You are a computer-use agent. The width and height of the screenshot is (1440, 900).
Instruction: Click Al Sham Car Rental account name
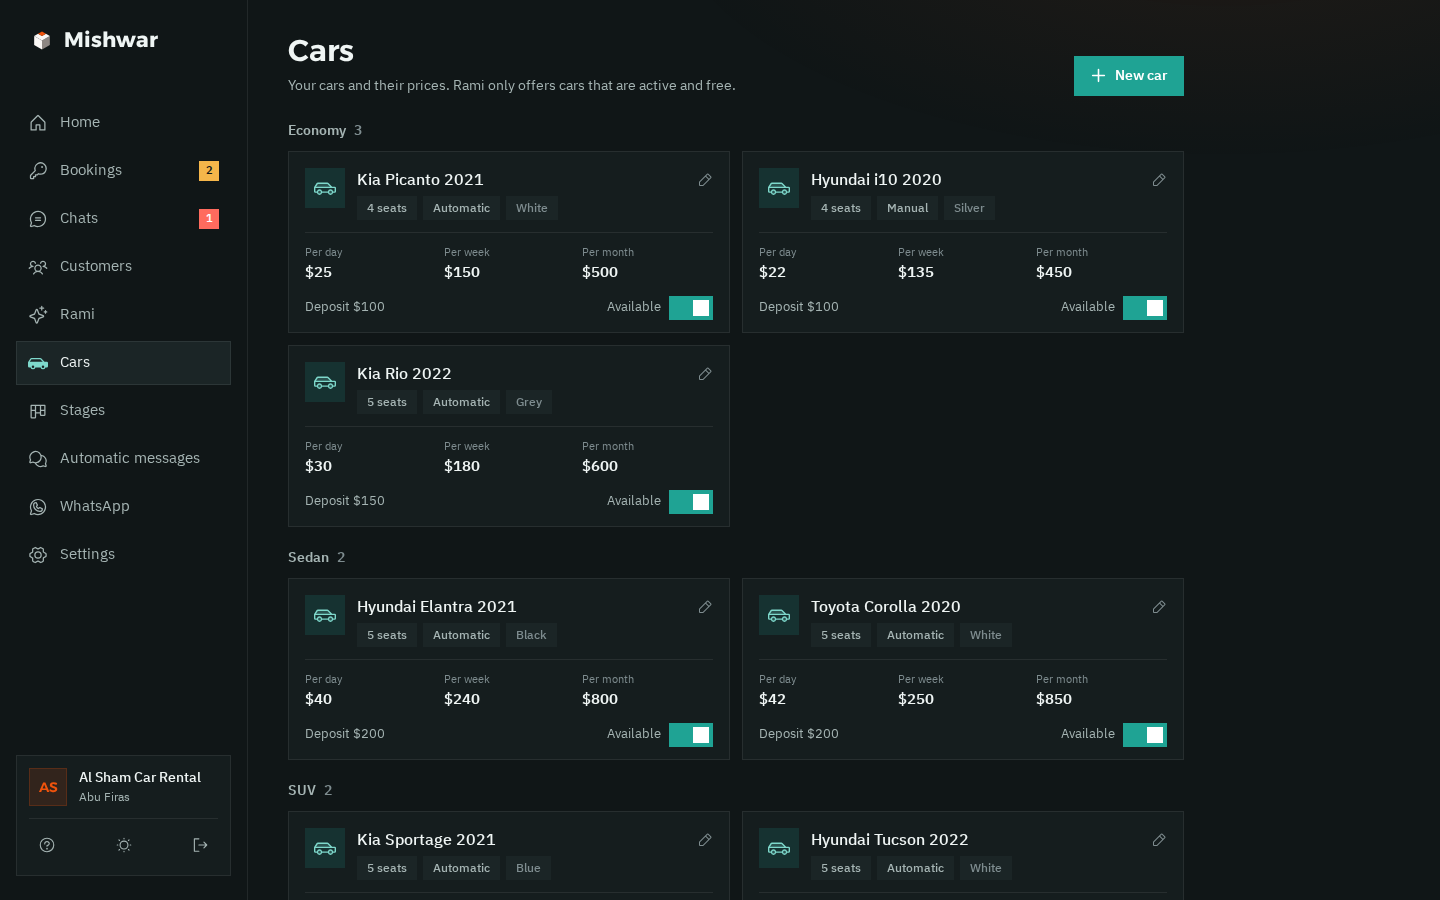click(x=140, y=778)
